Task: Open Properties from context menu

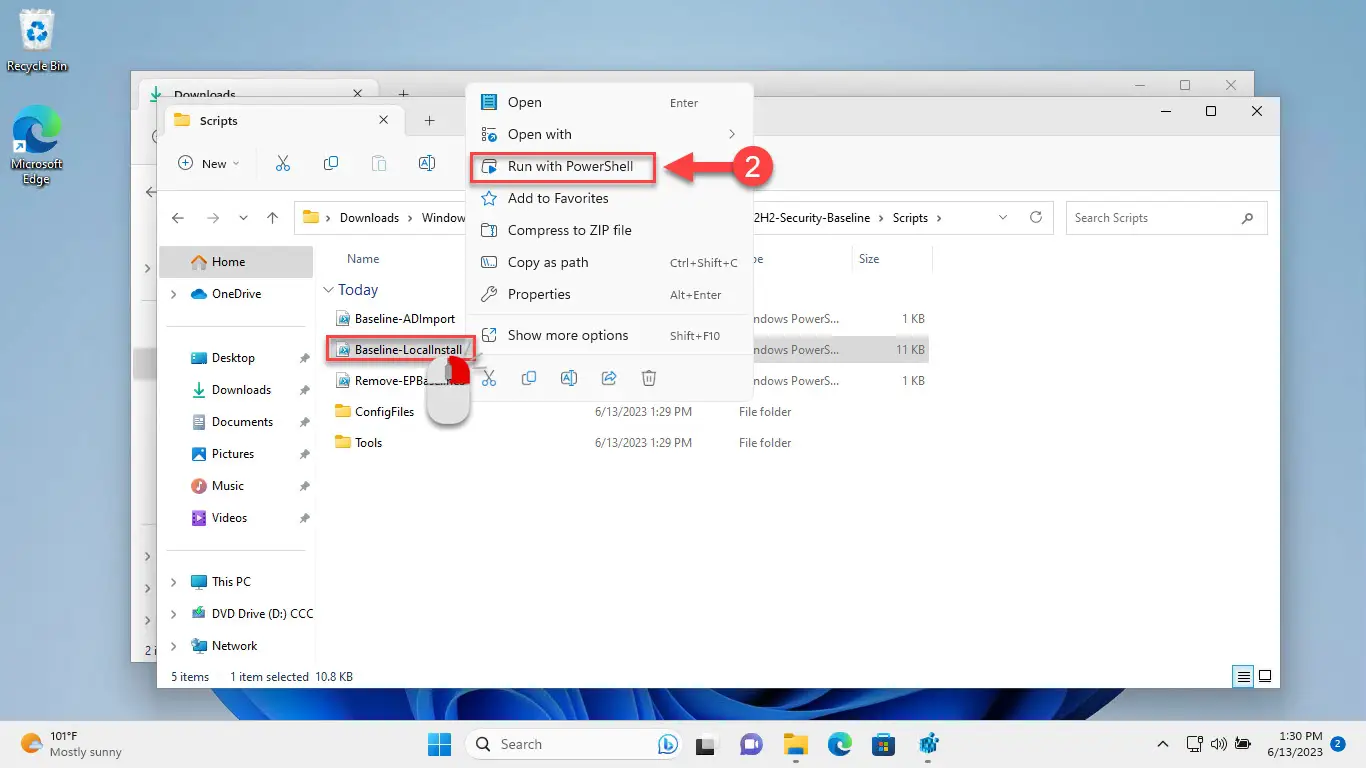Action: coord(609,294)
